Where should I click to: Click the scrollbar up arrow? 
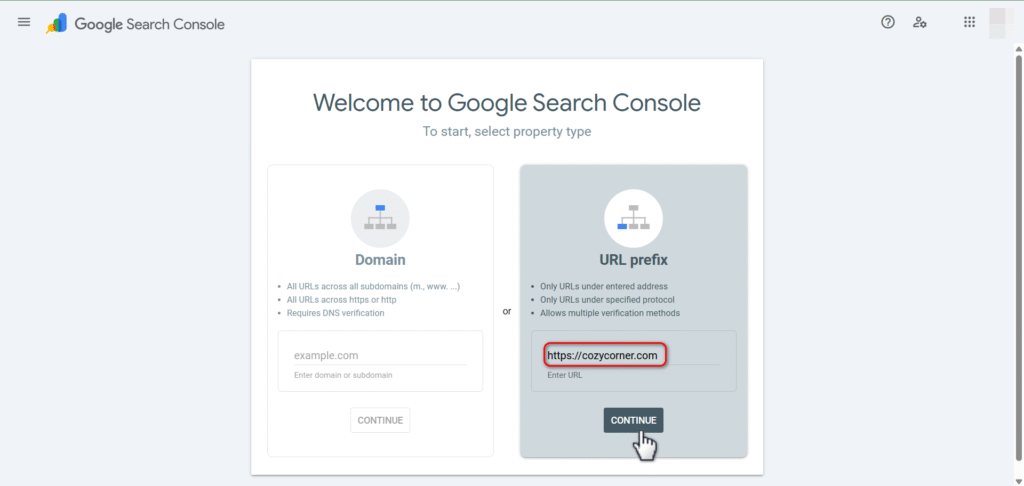point(1018,49)
